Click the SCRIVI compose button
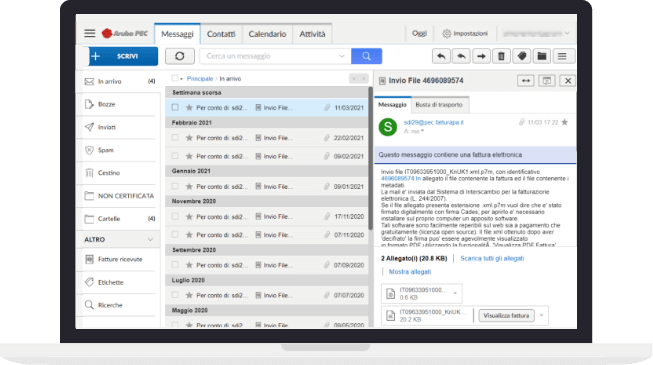This screenshot has width=653, height=365. (123, 56)
